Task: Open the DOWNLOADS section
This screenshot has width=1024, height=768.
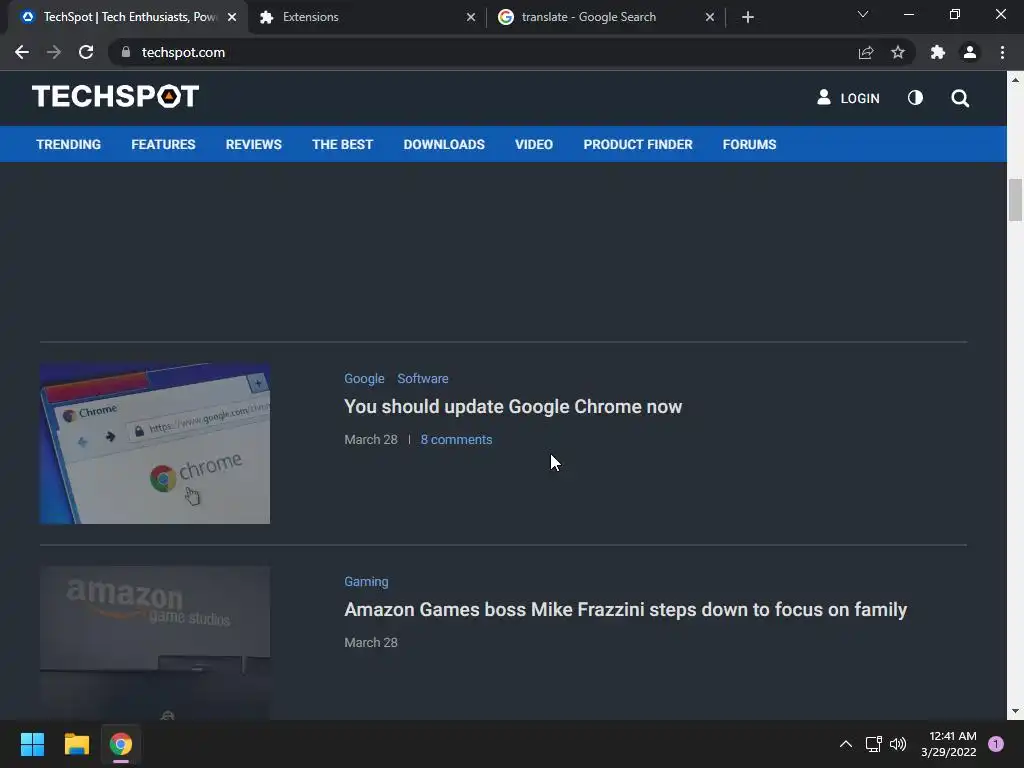Action: [x=444, y=144]
